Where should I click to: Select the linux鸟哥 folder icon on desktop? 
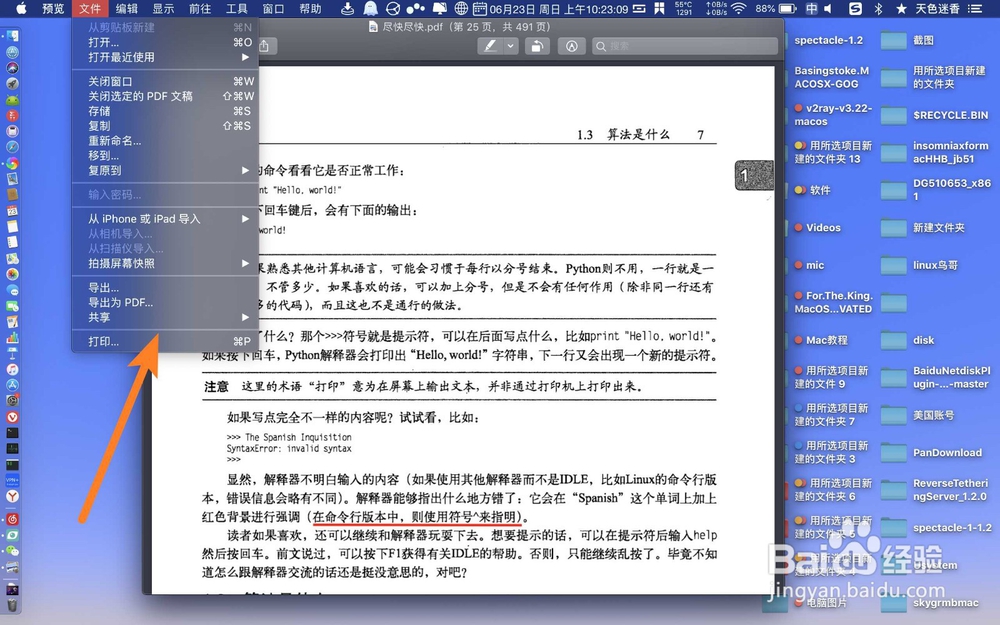point(893,265)
